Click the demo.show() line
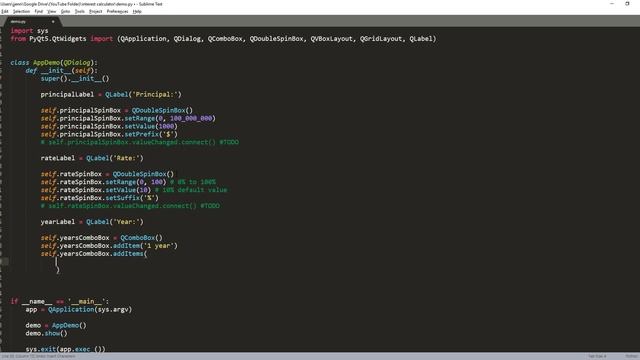 47,333
